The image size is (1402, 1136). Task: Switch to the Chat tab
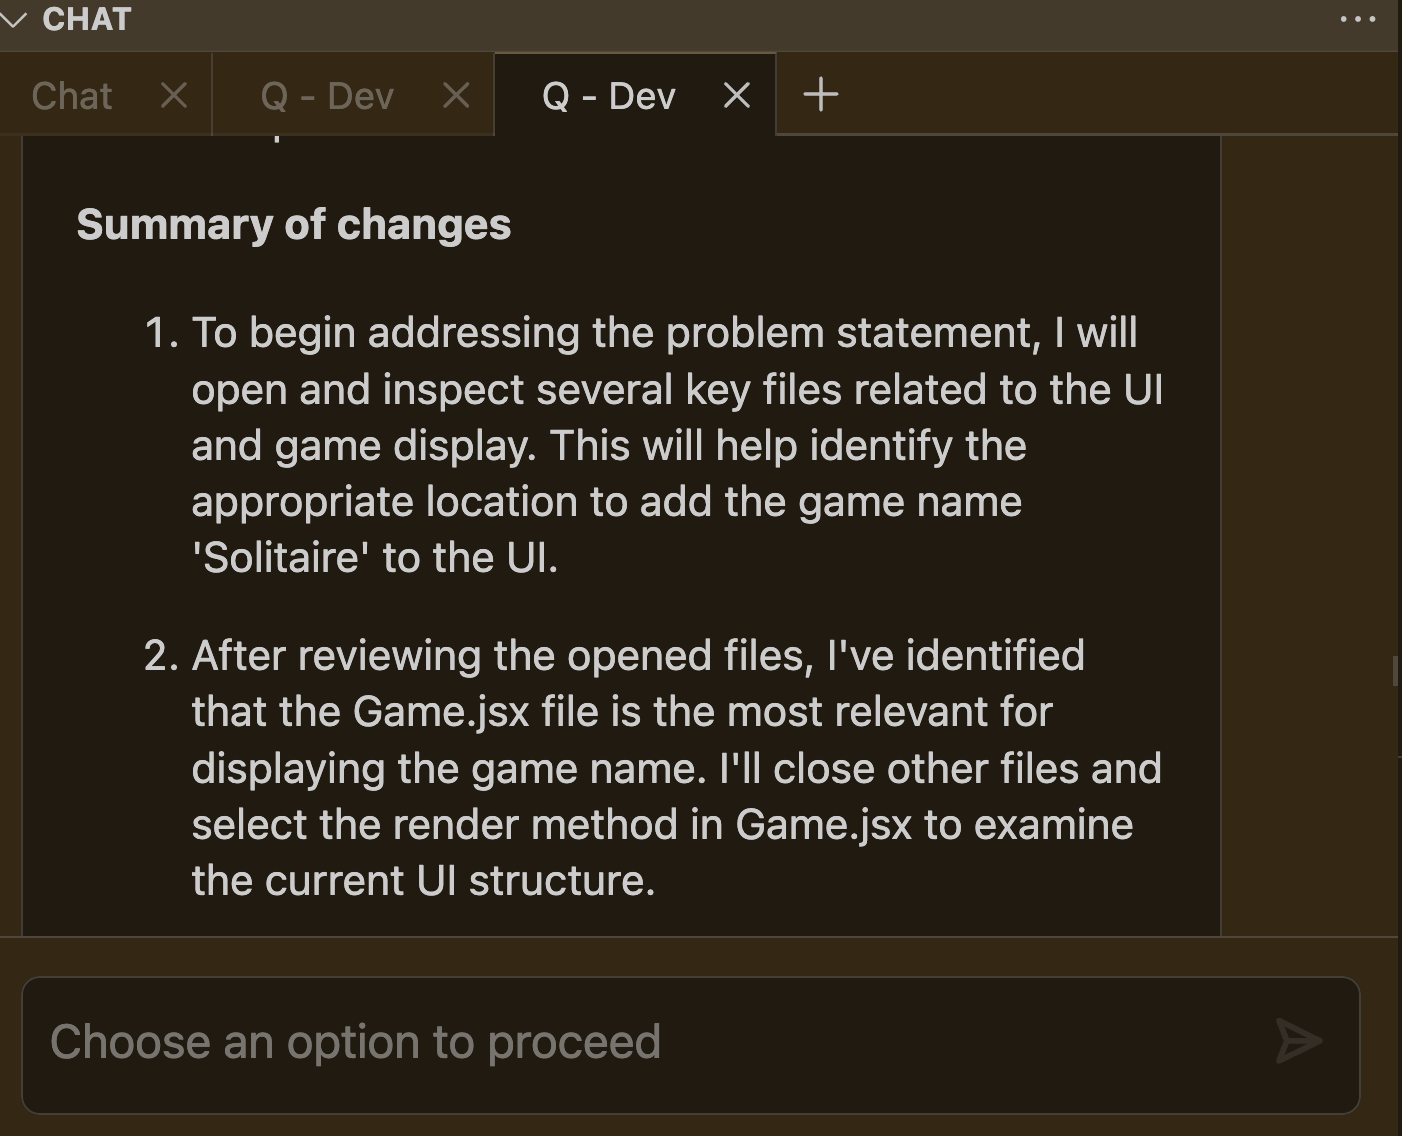tap(71, 95)
